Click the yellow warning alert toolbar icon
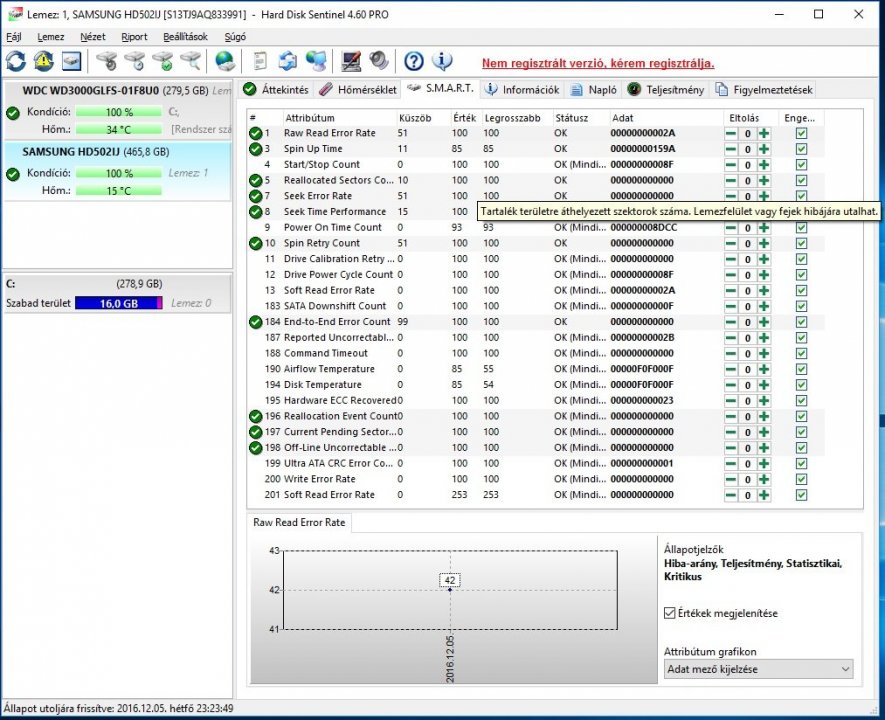Screen dimensions: 885x720 click(43, 62)
